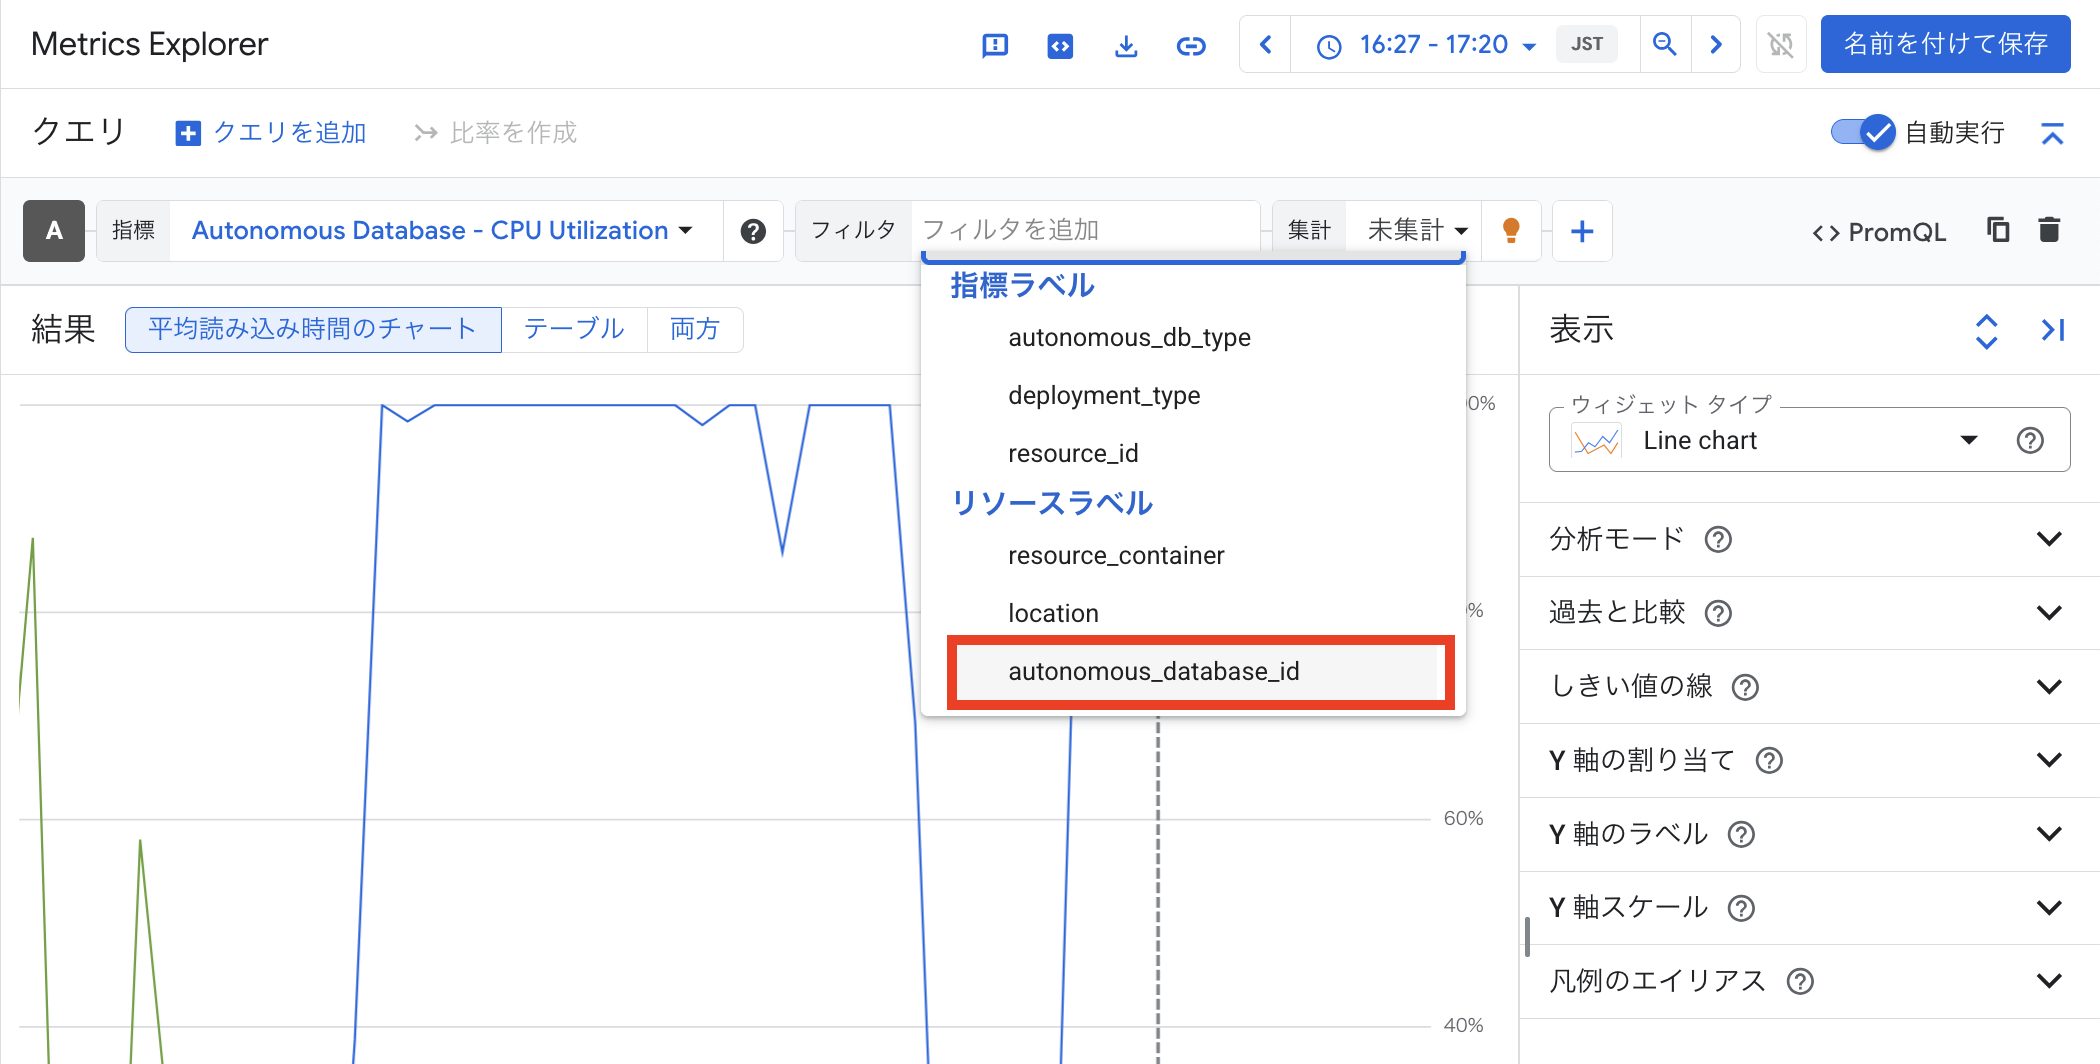Image resolution: width=2100 pixels, height=1064 pixels.
Task: Download the chart data
Action: pos(1126,44)
